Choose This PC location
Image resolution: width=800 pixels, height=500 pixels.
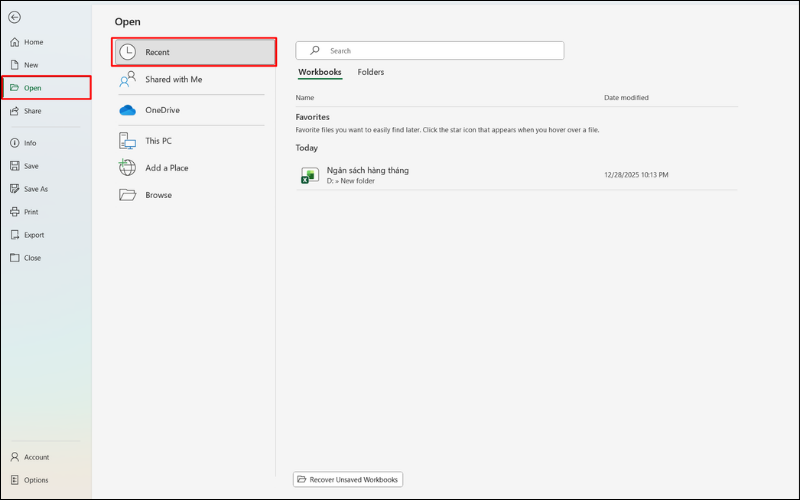194,140
